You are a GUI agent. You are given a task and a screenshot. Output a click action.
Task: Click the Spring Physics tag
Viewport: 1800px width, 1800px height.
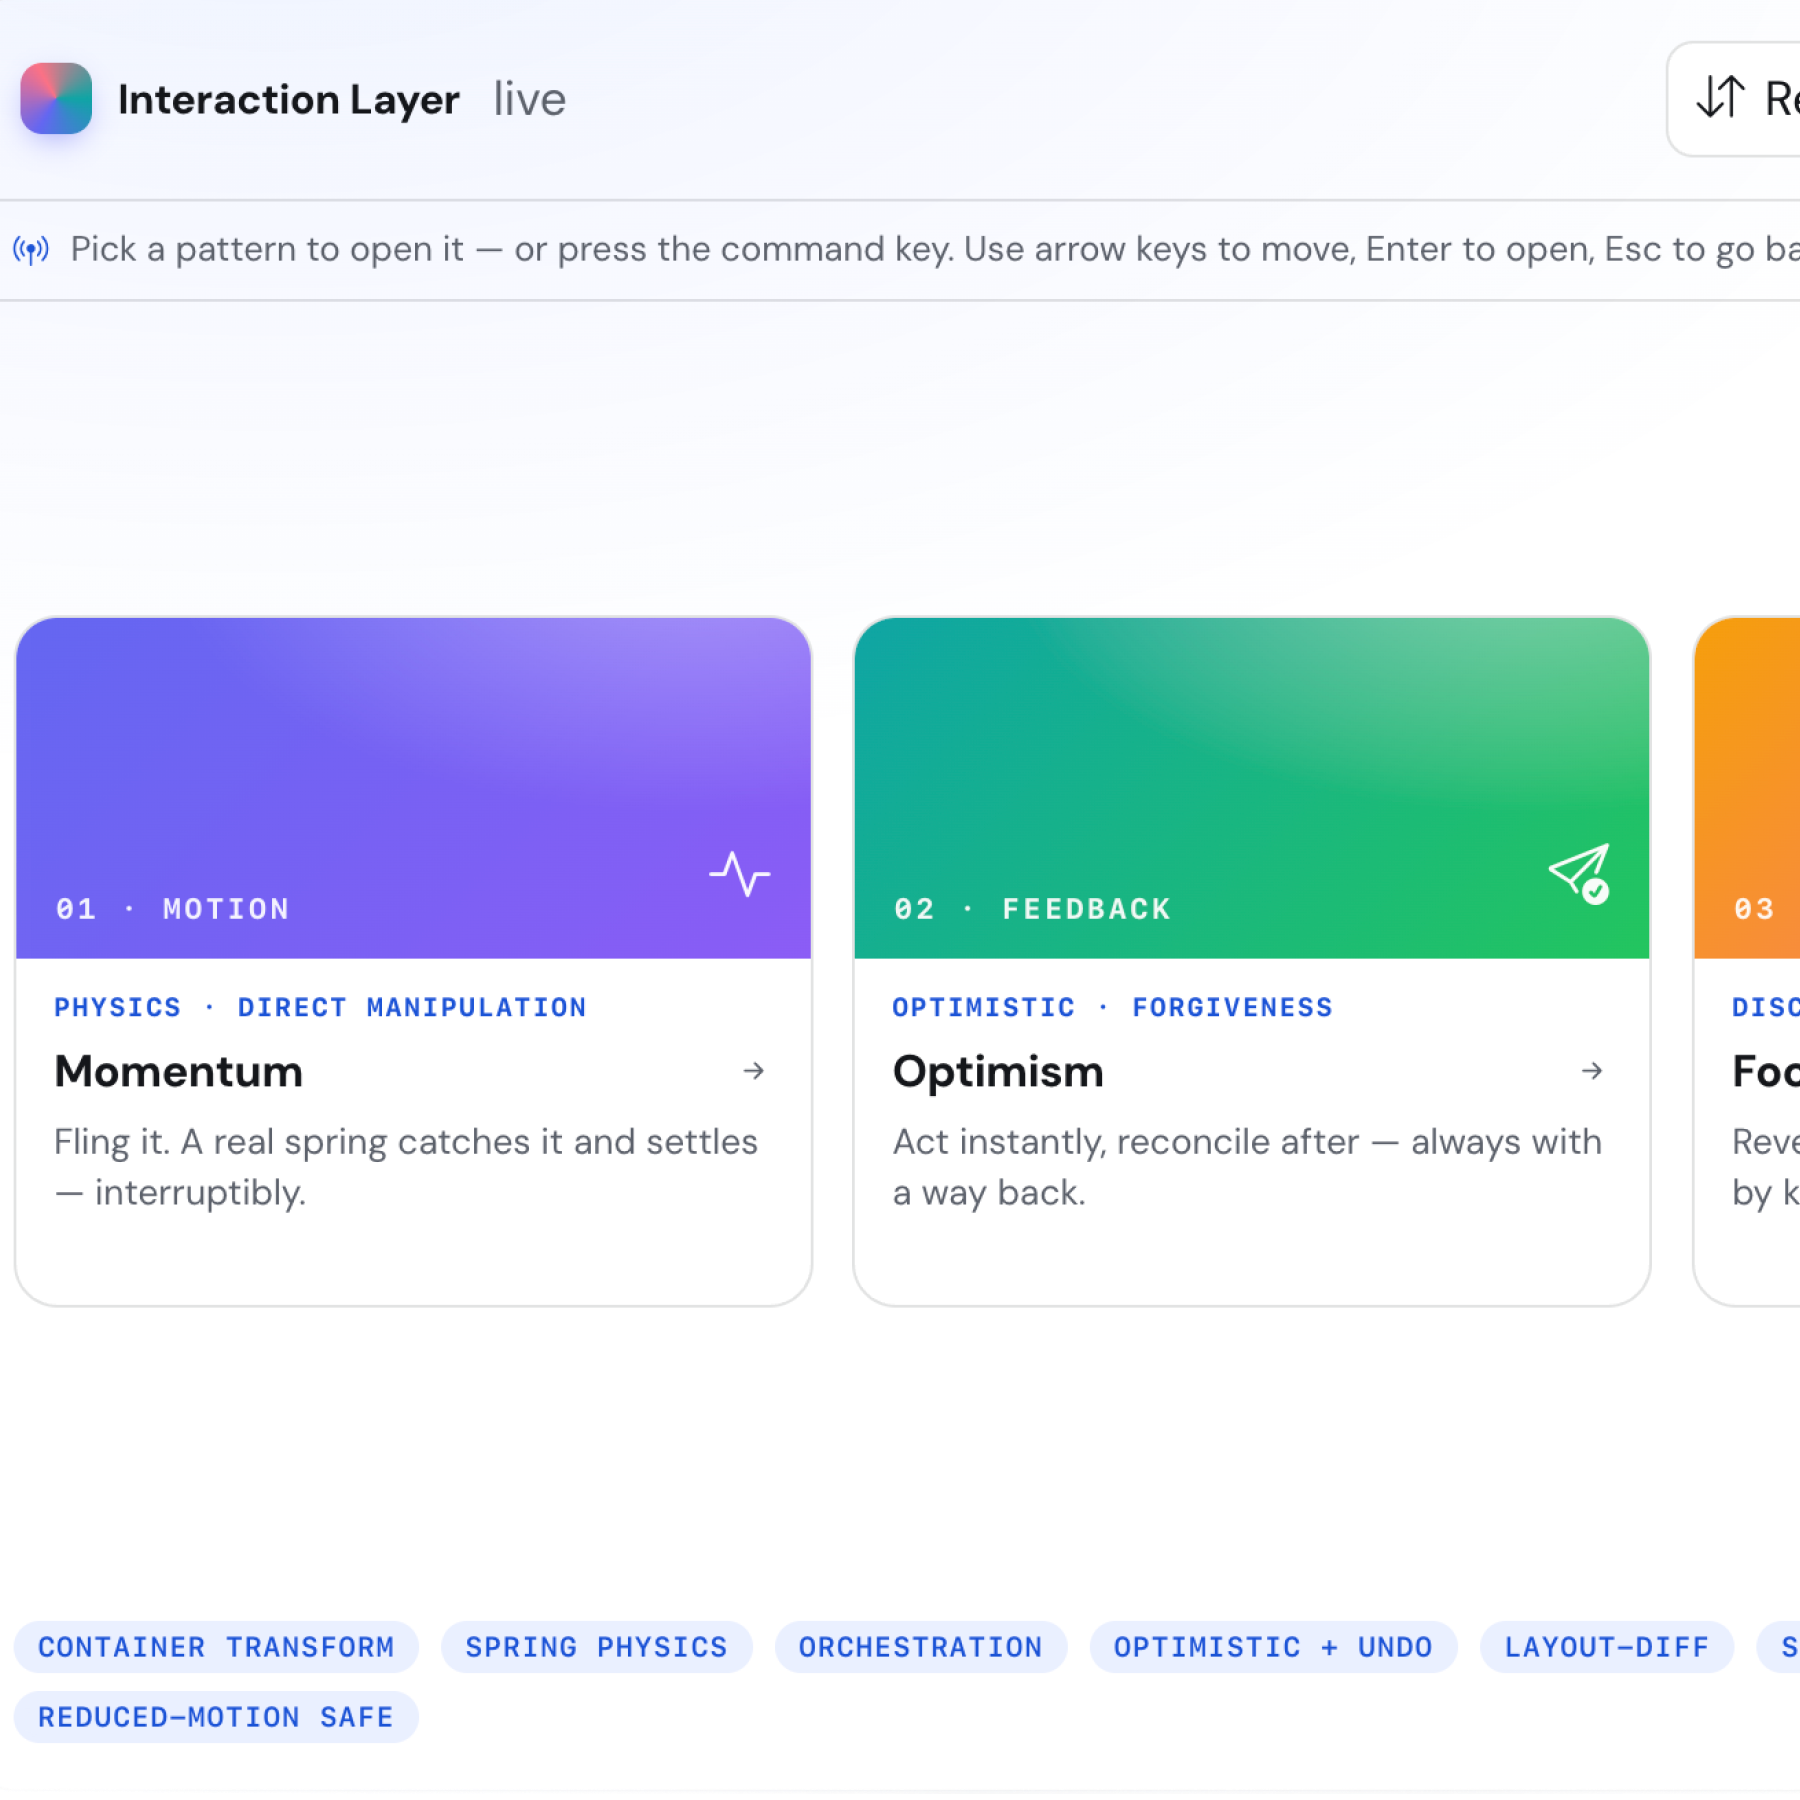(x=596, y=1647)
